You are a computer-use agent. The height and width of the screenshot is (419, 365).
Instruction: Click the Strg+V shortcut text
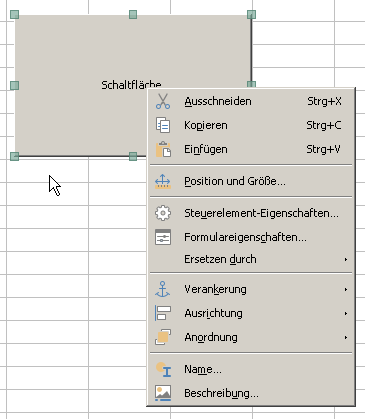[x=323, y=149]
